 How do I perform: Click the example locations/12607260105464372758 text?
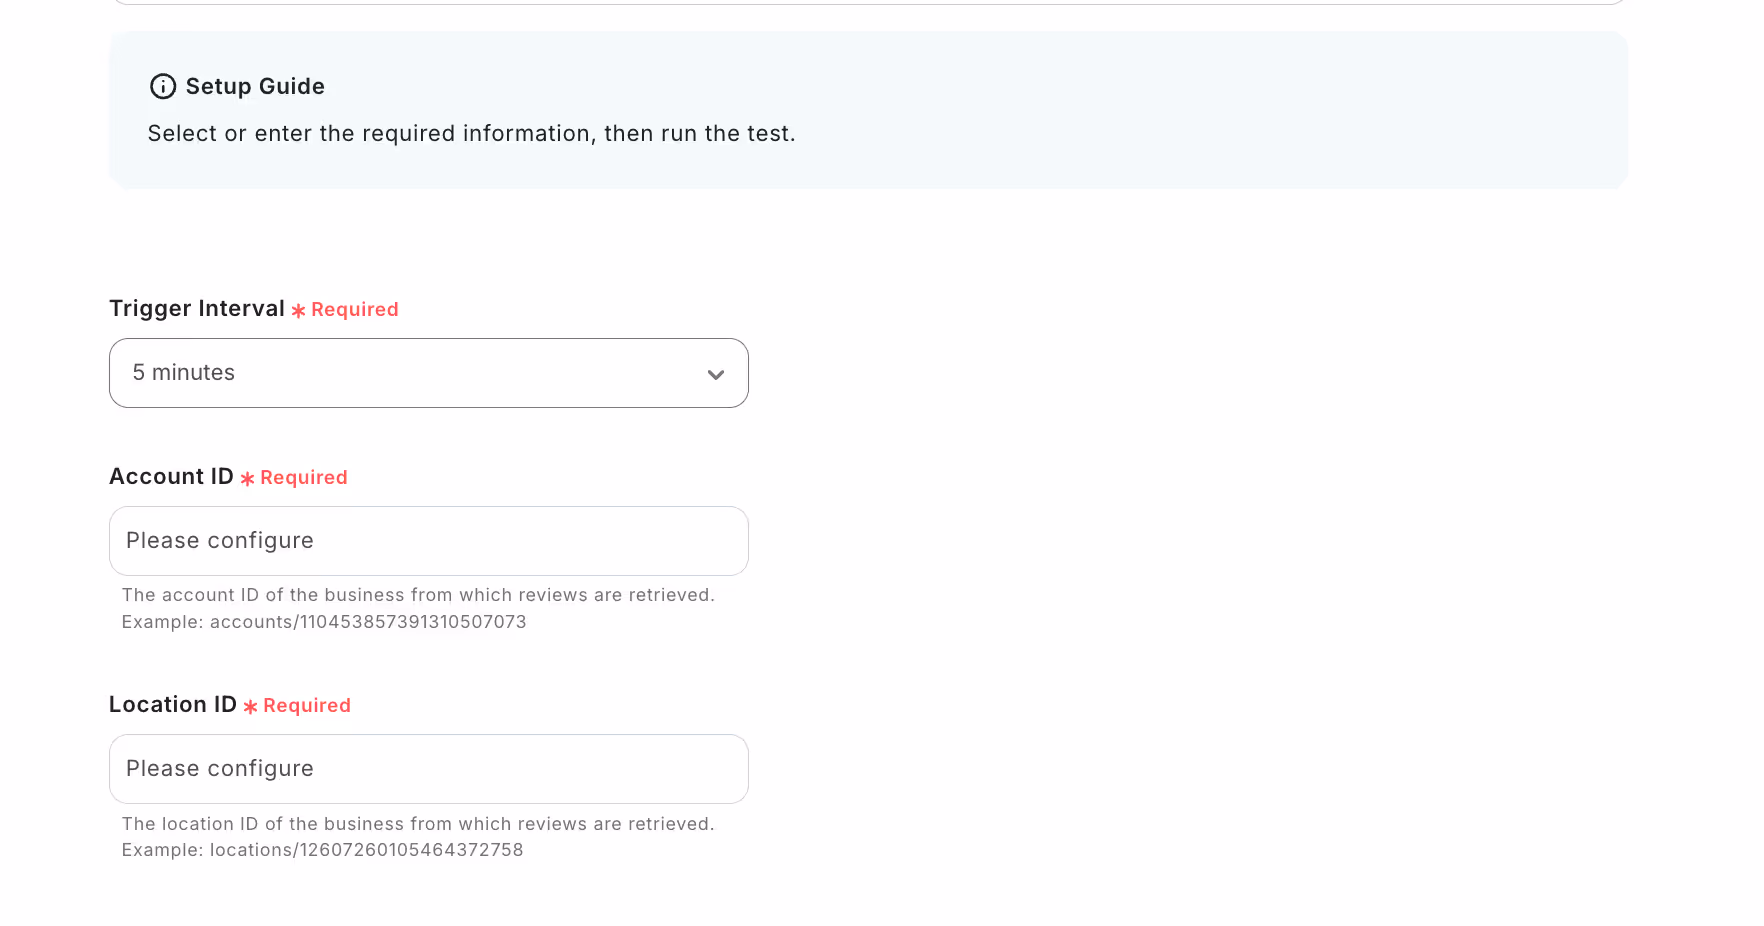tap(322, 850)
